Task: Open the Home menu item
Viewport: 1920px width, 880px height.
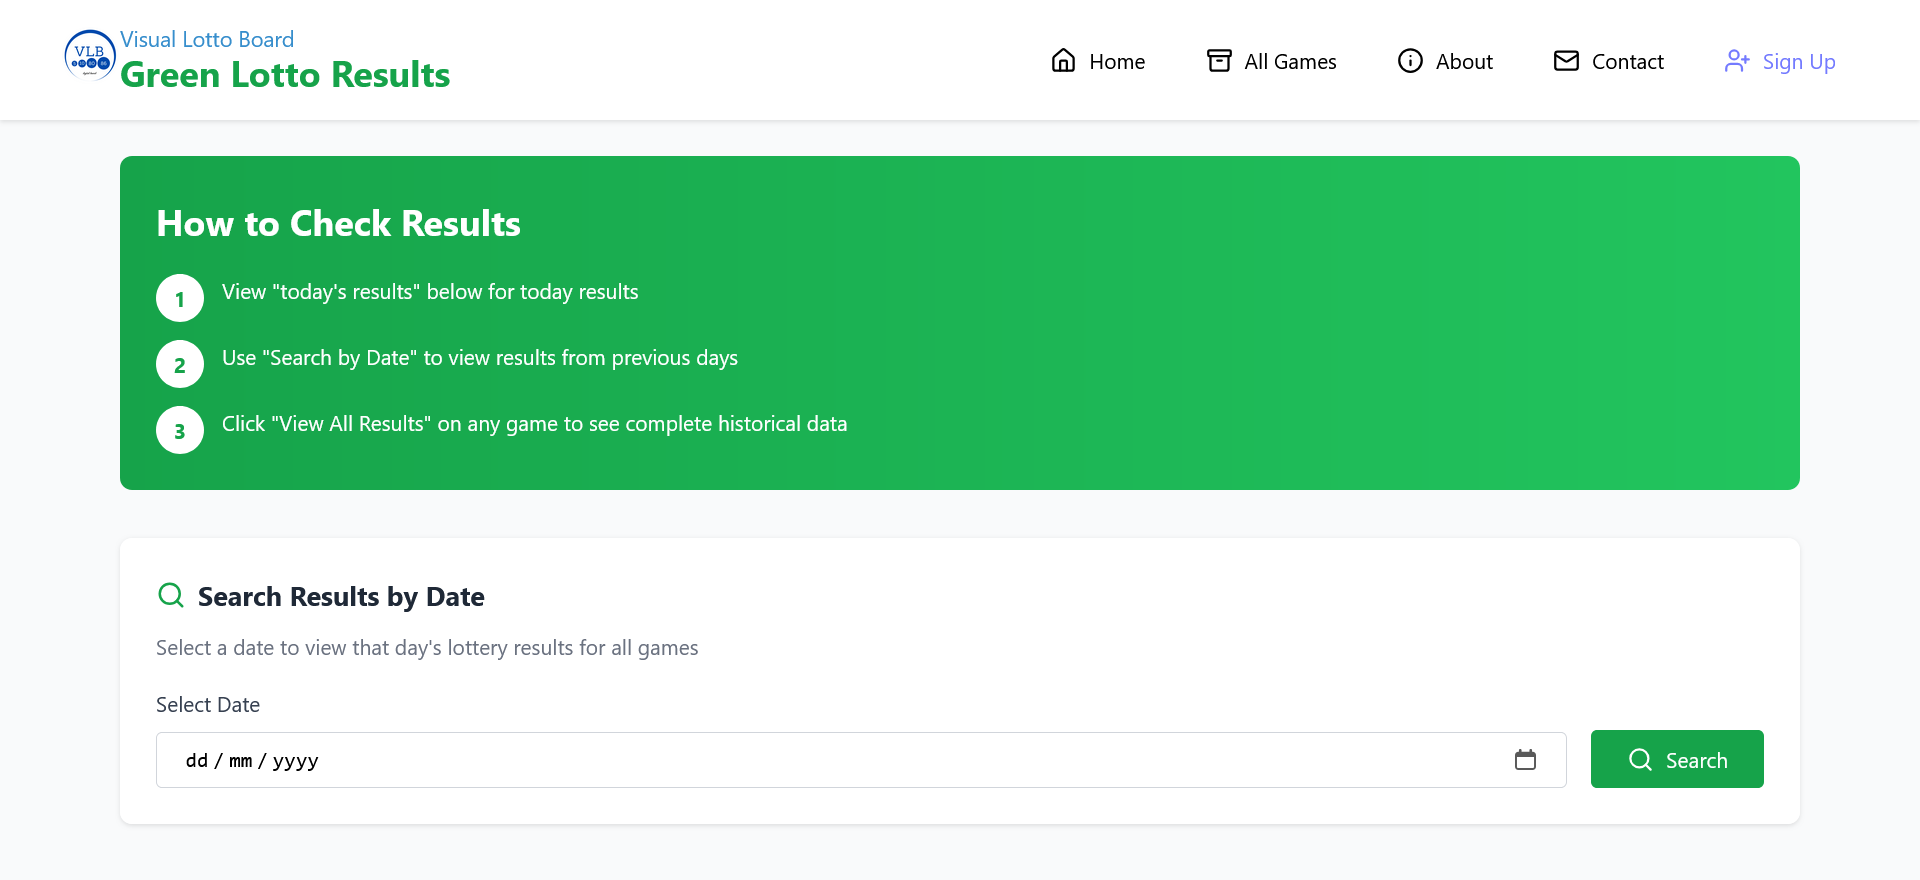Action: (x=1097, y=61)
